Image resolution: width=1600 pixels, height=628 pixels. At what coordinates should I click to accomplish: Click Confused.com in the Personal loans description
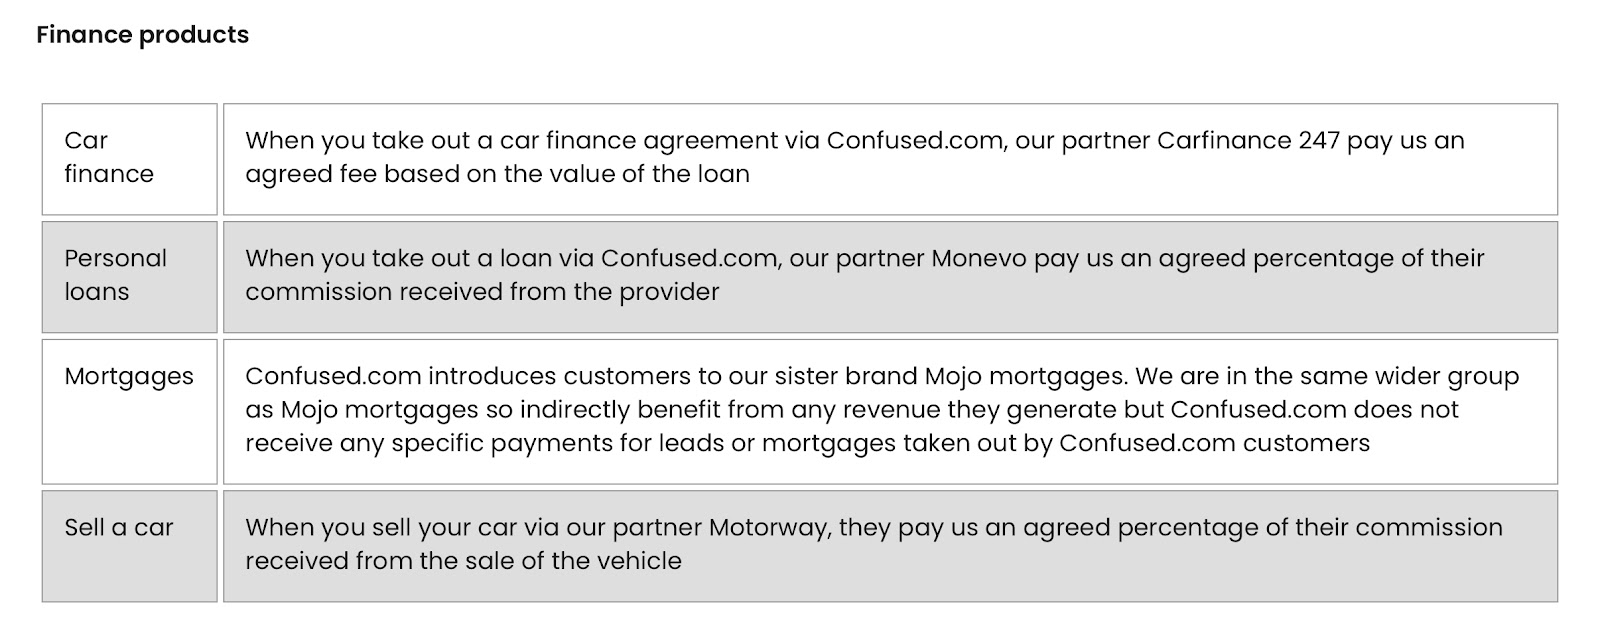click(689, 259)
